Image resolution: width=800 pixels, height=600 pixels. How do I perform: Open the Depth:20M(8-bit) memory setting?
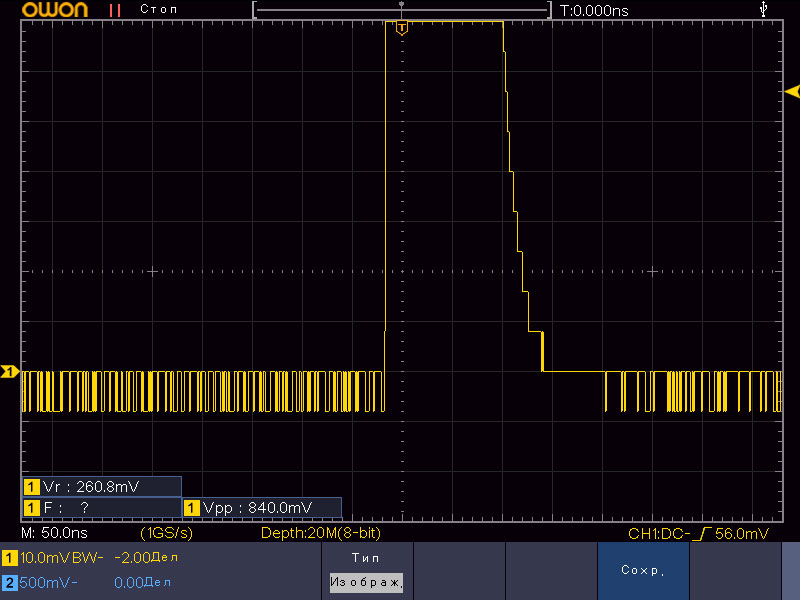pos(320,534)
